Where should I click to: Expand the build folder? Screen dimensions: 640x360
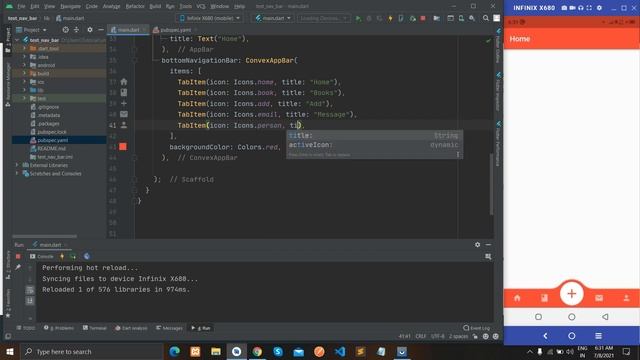(x=24, y=73)
